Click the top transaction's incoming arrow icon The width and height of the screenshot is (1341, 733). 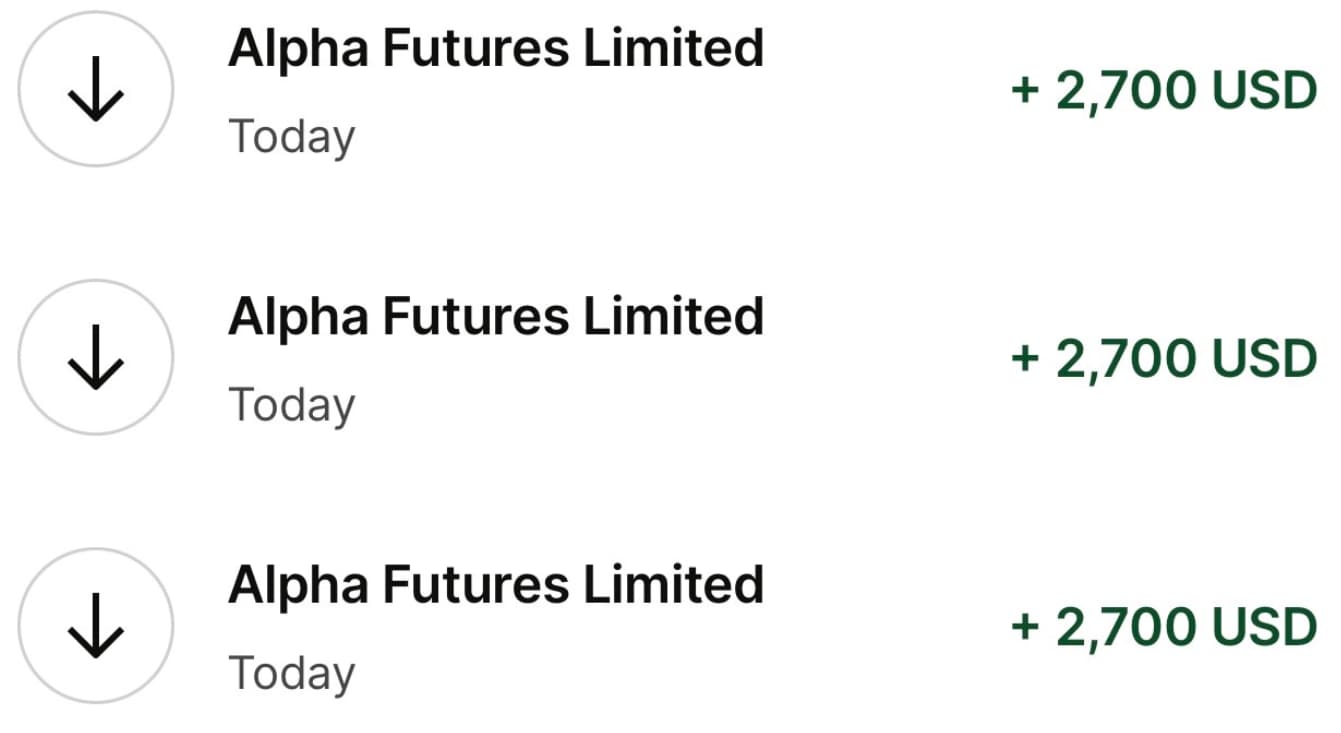click(x=96, y=89)
